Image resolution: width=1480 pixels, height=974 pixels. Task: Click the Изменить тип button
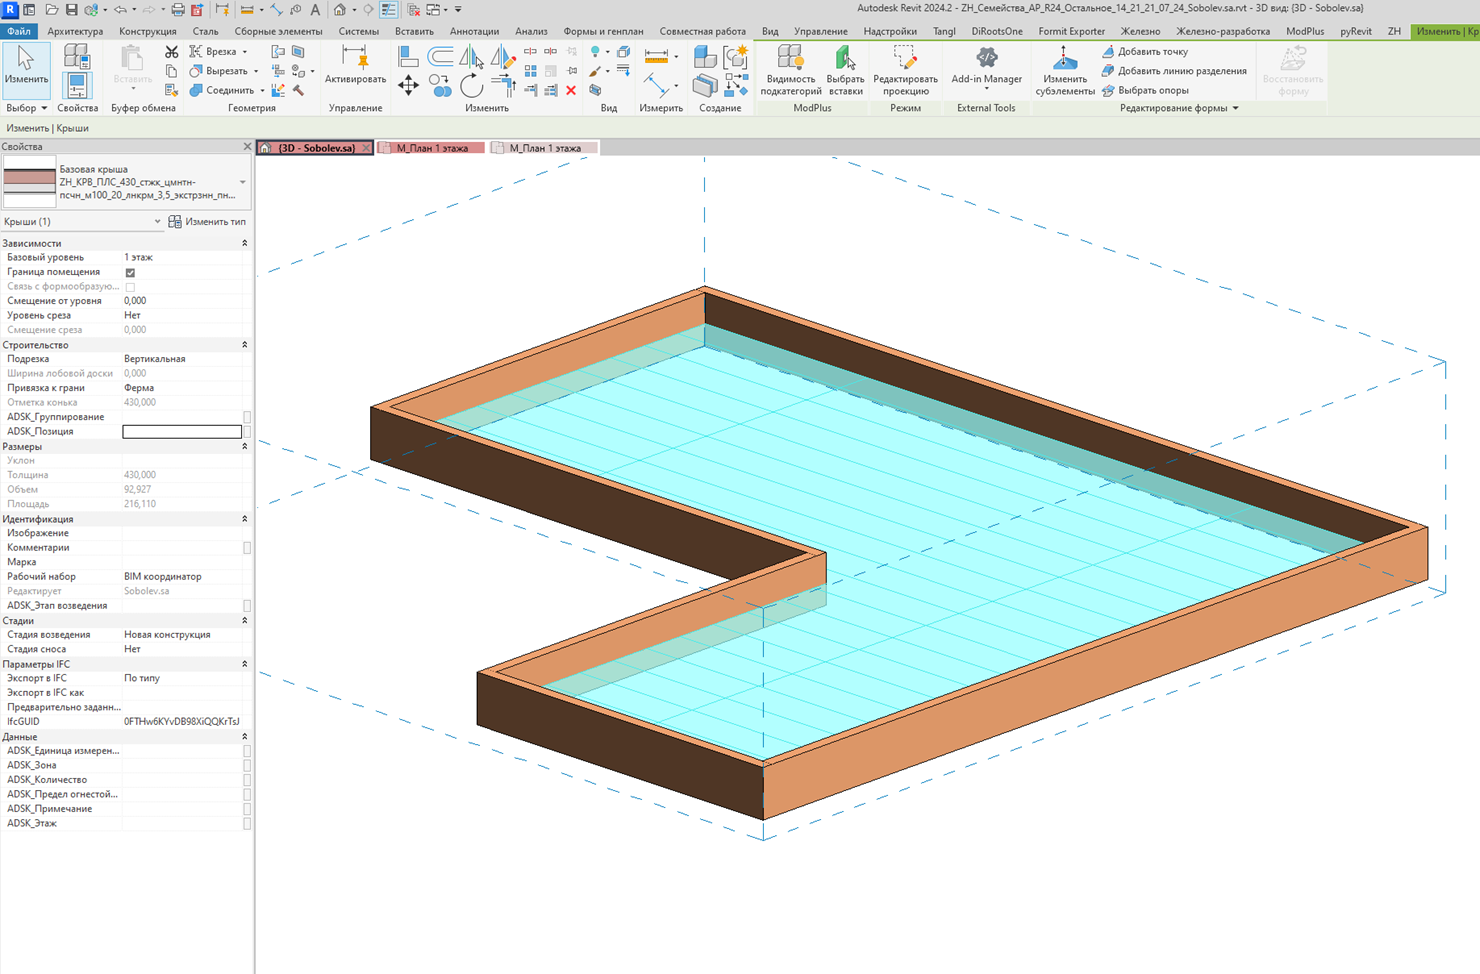click(x=207, y=222)
